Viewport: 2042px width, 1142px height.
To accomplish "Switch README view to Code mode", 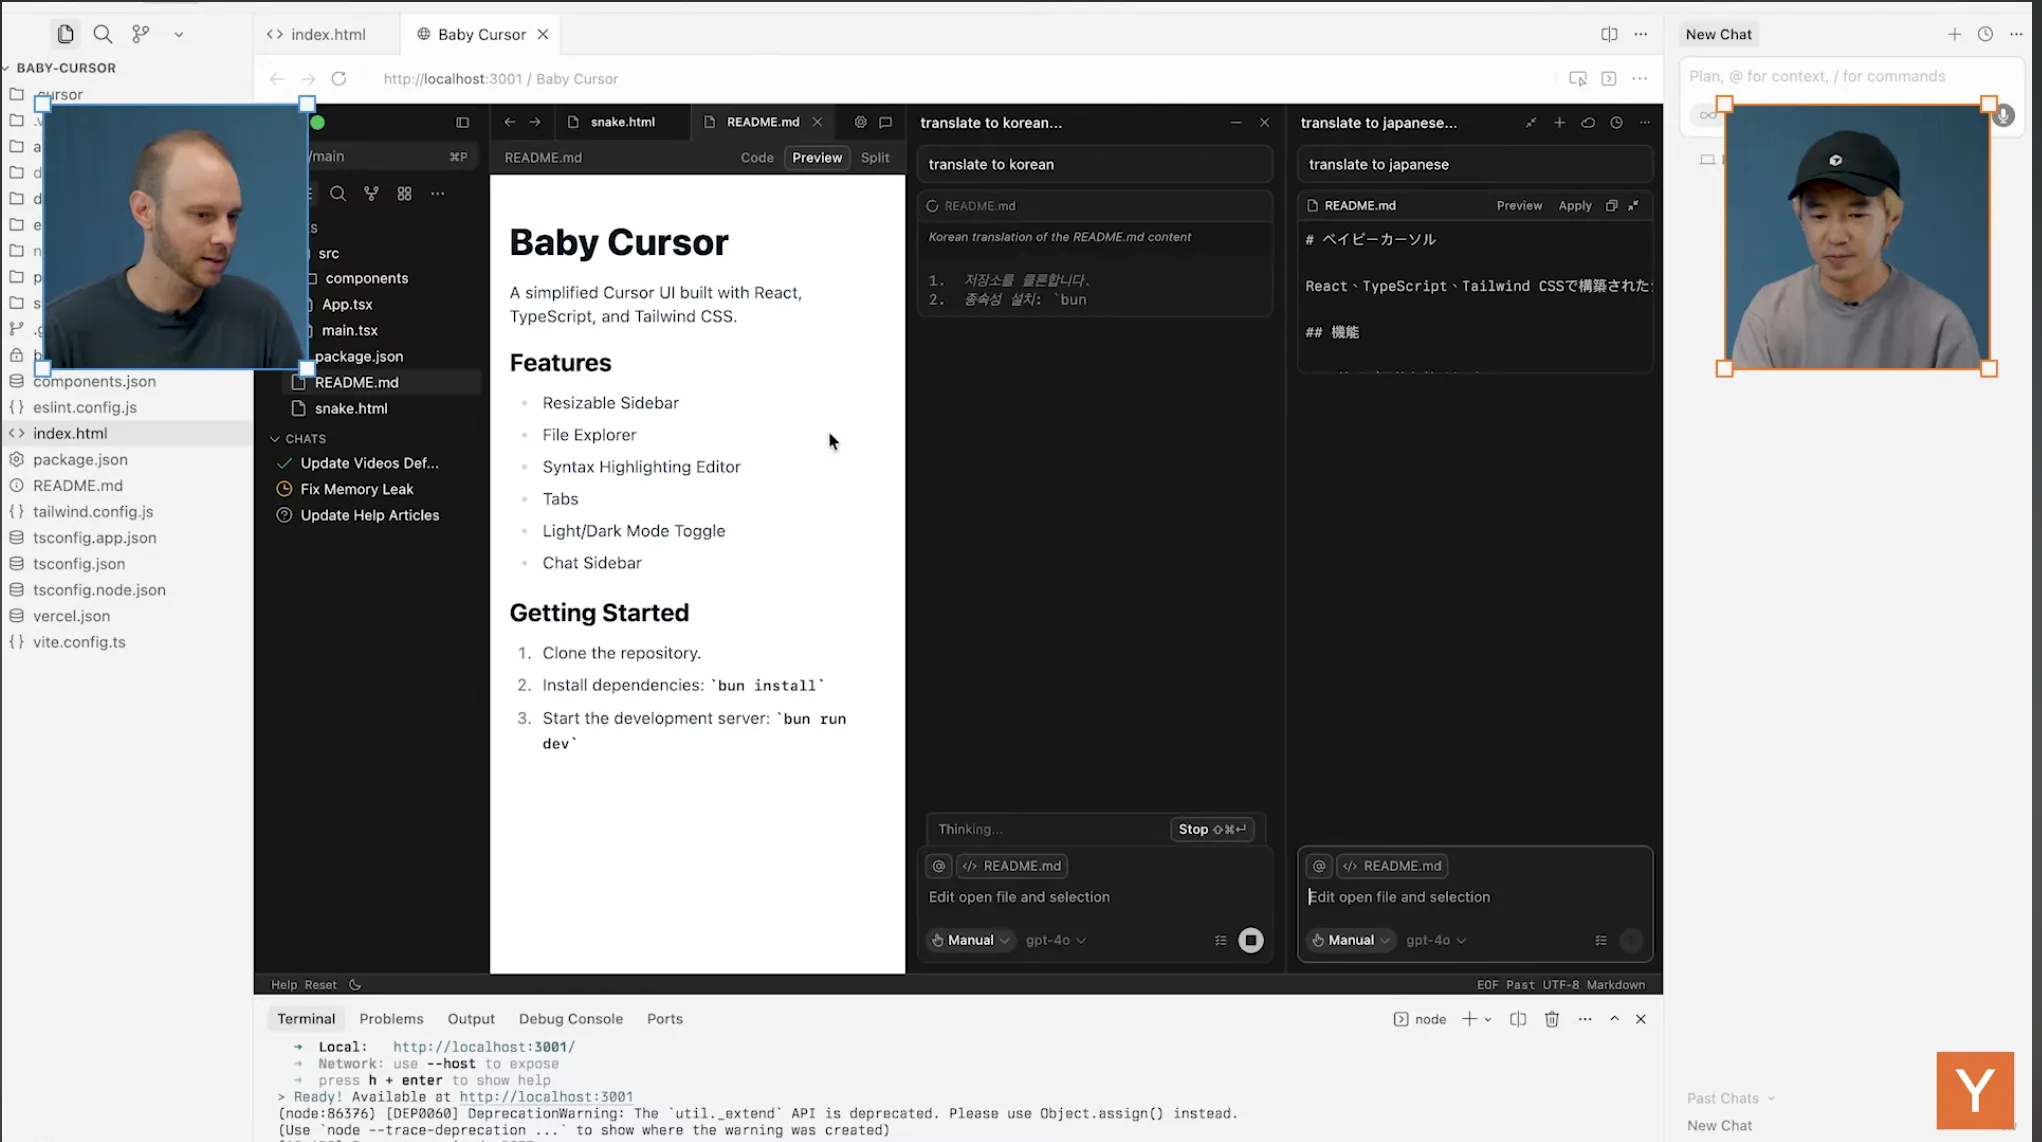I will pyautogui.click(x=757, y=158).
